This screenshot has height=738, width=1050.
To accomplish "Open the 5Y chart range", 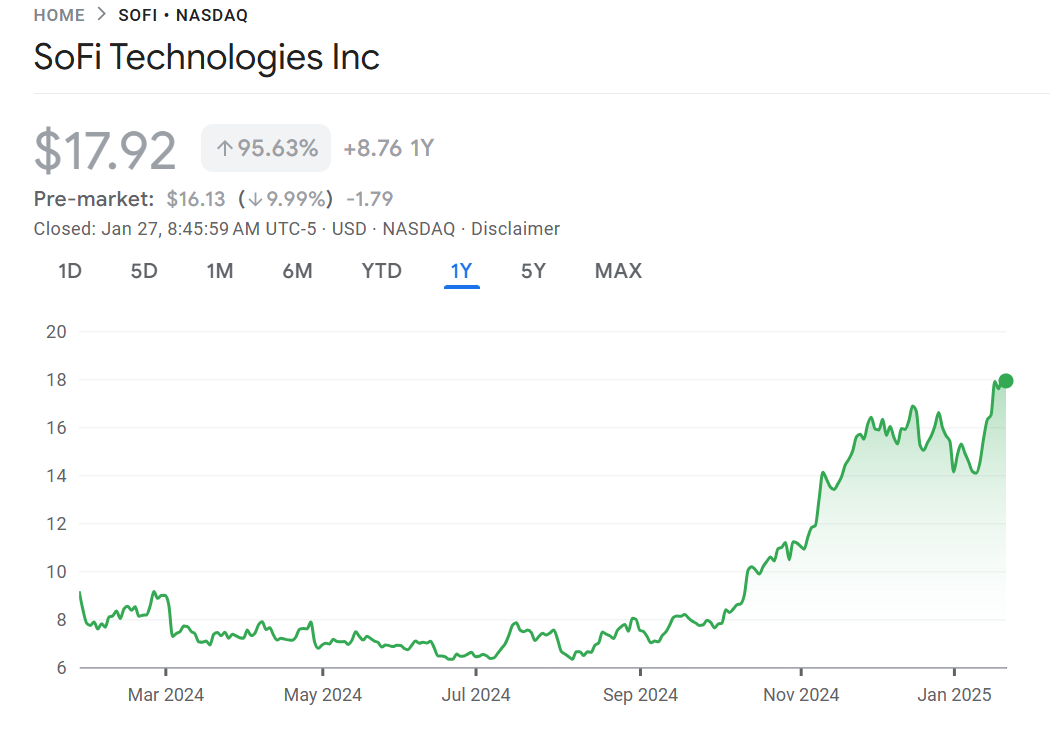I will coord(533,271).
